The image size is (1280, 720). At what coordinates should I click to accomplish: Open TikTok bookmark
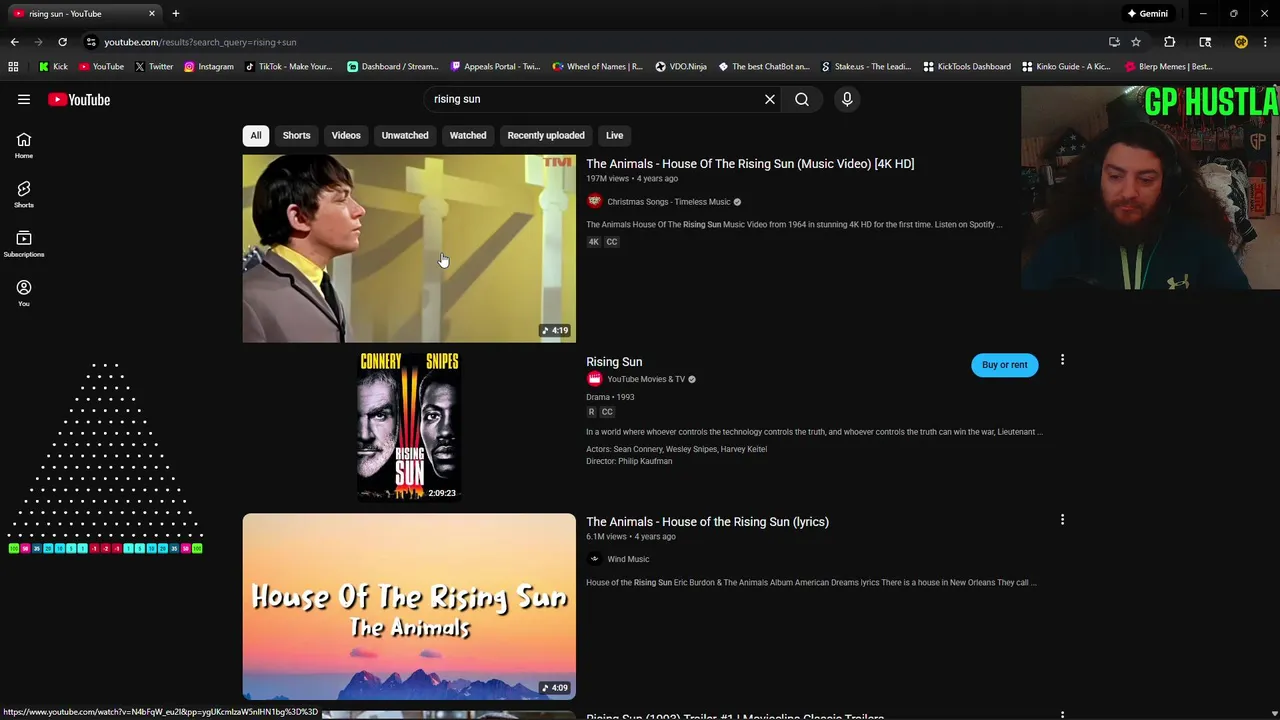(x=287, y=67)
